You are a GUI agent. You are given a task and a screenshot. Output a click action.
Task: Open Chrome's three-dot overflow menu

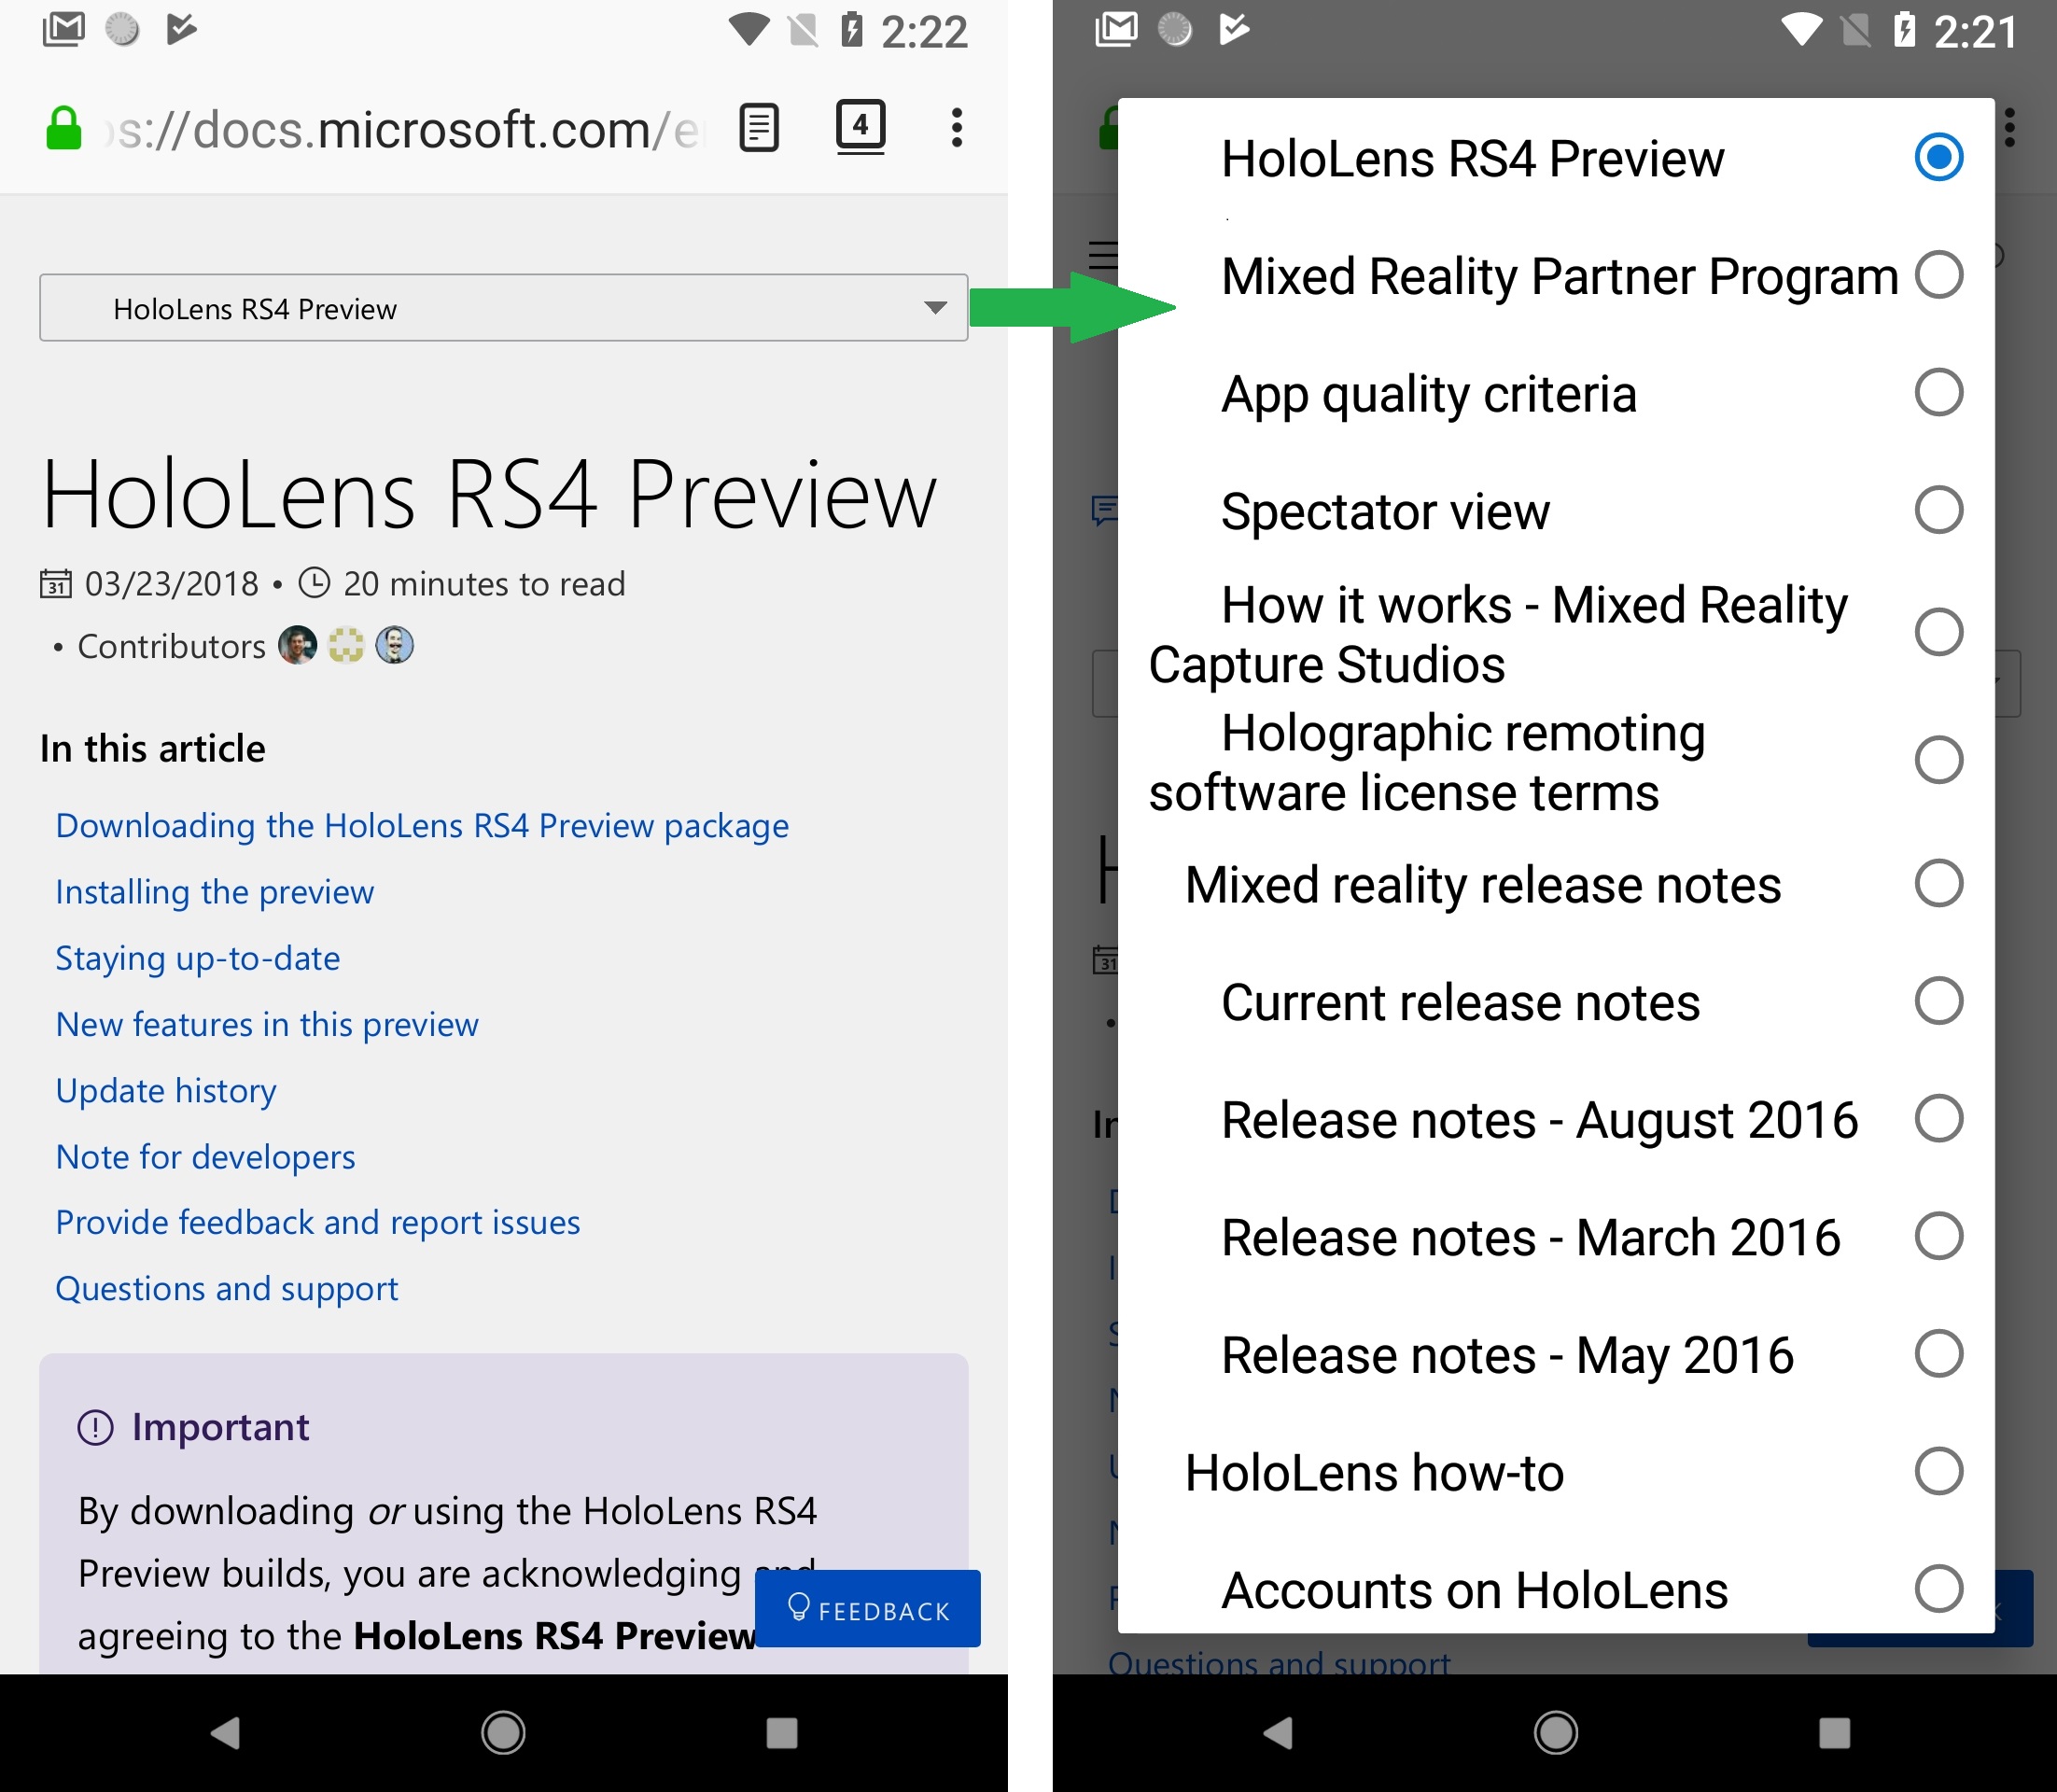tap(956, 126)
